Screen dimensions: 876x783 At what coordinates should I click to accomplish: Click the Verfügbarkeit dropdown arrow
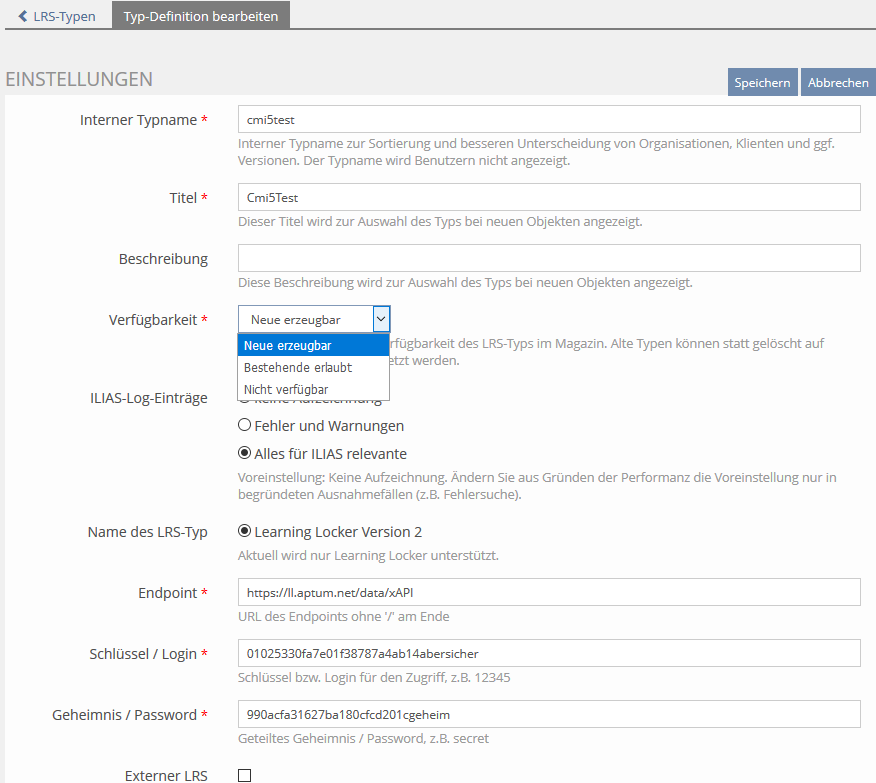(x=381, y=319)
